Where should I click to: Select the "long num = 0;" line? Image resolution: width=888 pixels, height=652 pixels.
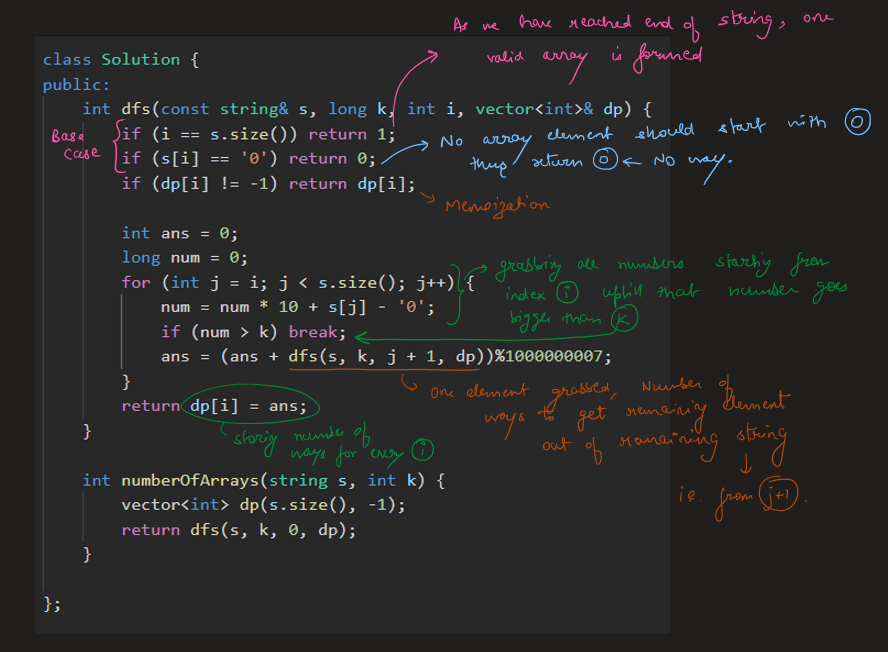[184, 258]
